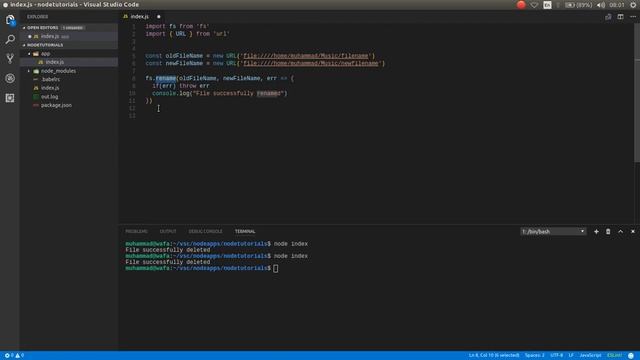Close the terminal panel with X icon
640x360 pixels.
pyautogui.click(x=633, y=231)
